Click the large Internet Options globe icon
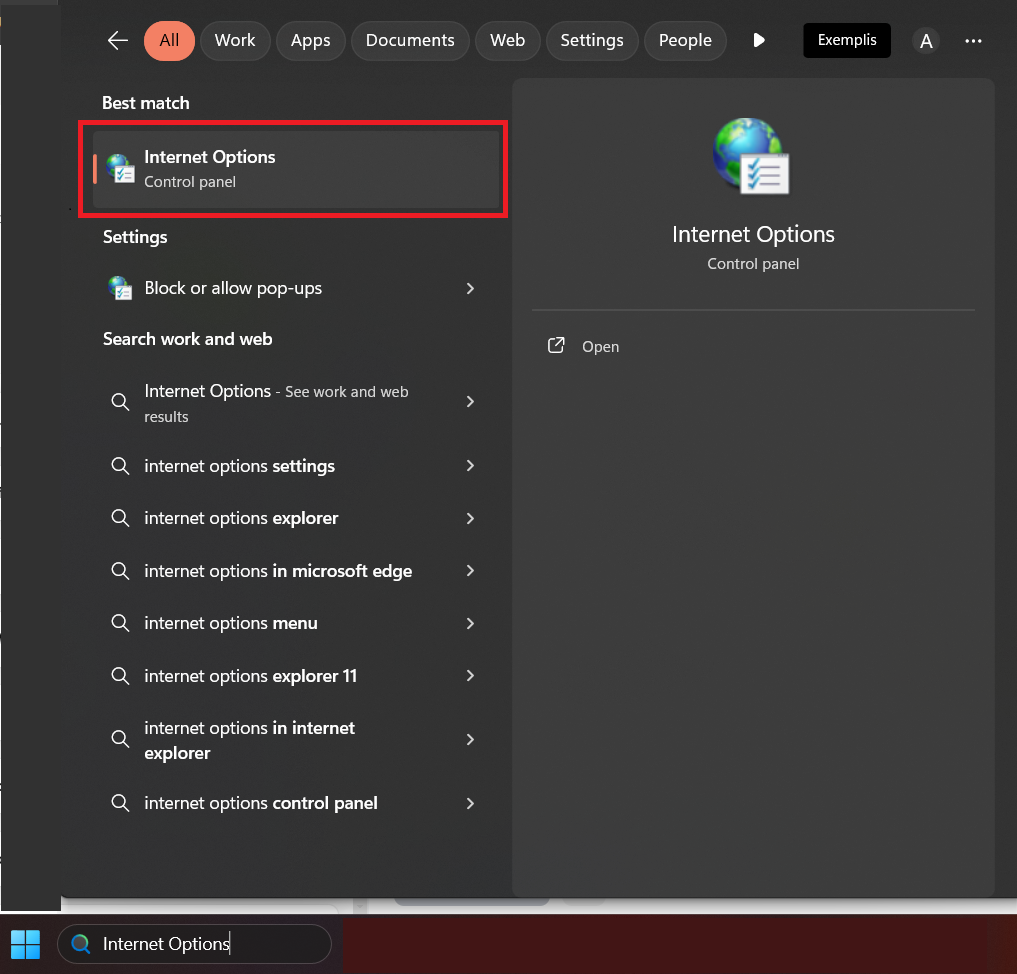Viewport: 1017px width, 974px height. coord(752,156)
